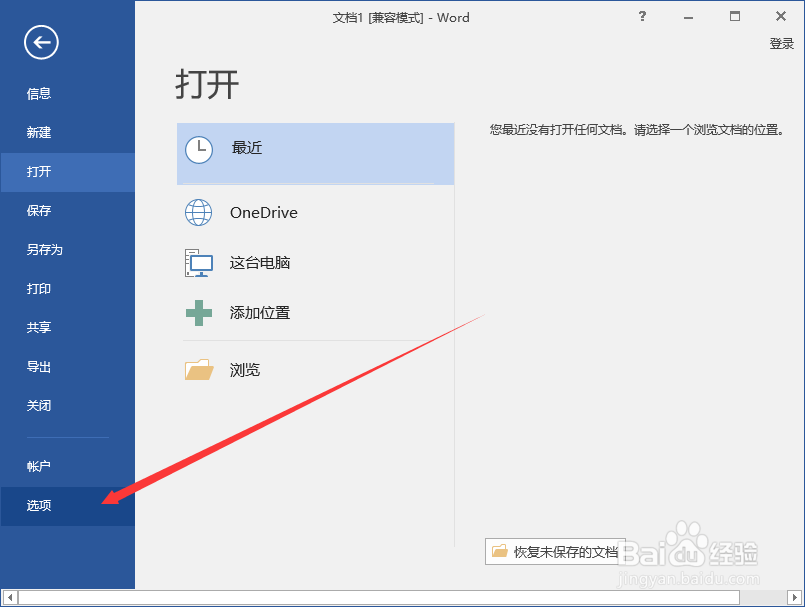This screenshot has width=805, height=607.
Task: Click the This PC computer icon
Action: pos(199,263)
